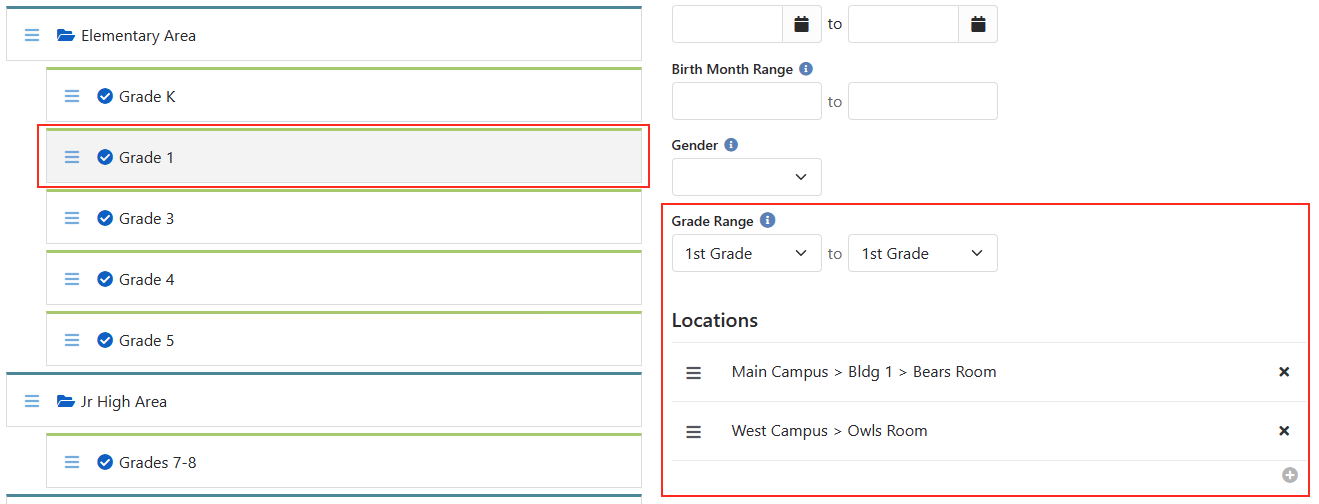Open the grade range end dropdown
The image size is (1319, 504).
point(923,253)
